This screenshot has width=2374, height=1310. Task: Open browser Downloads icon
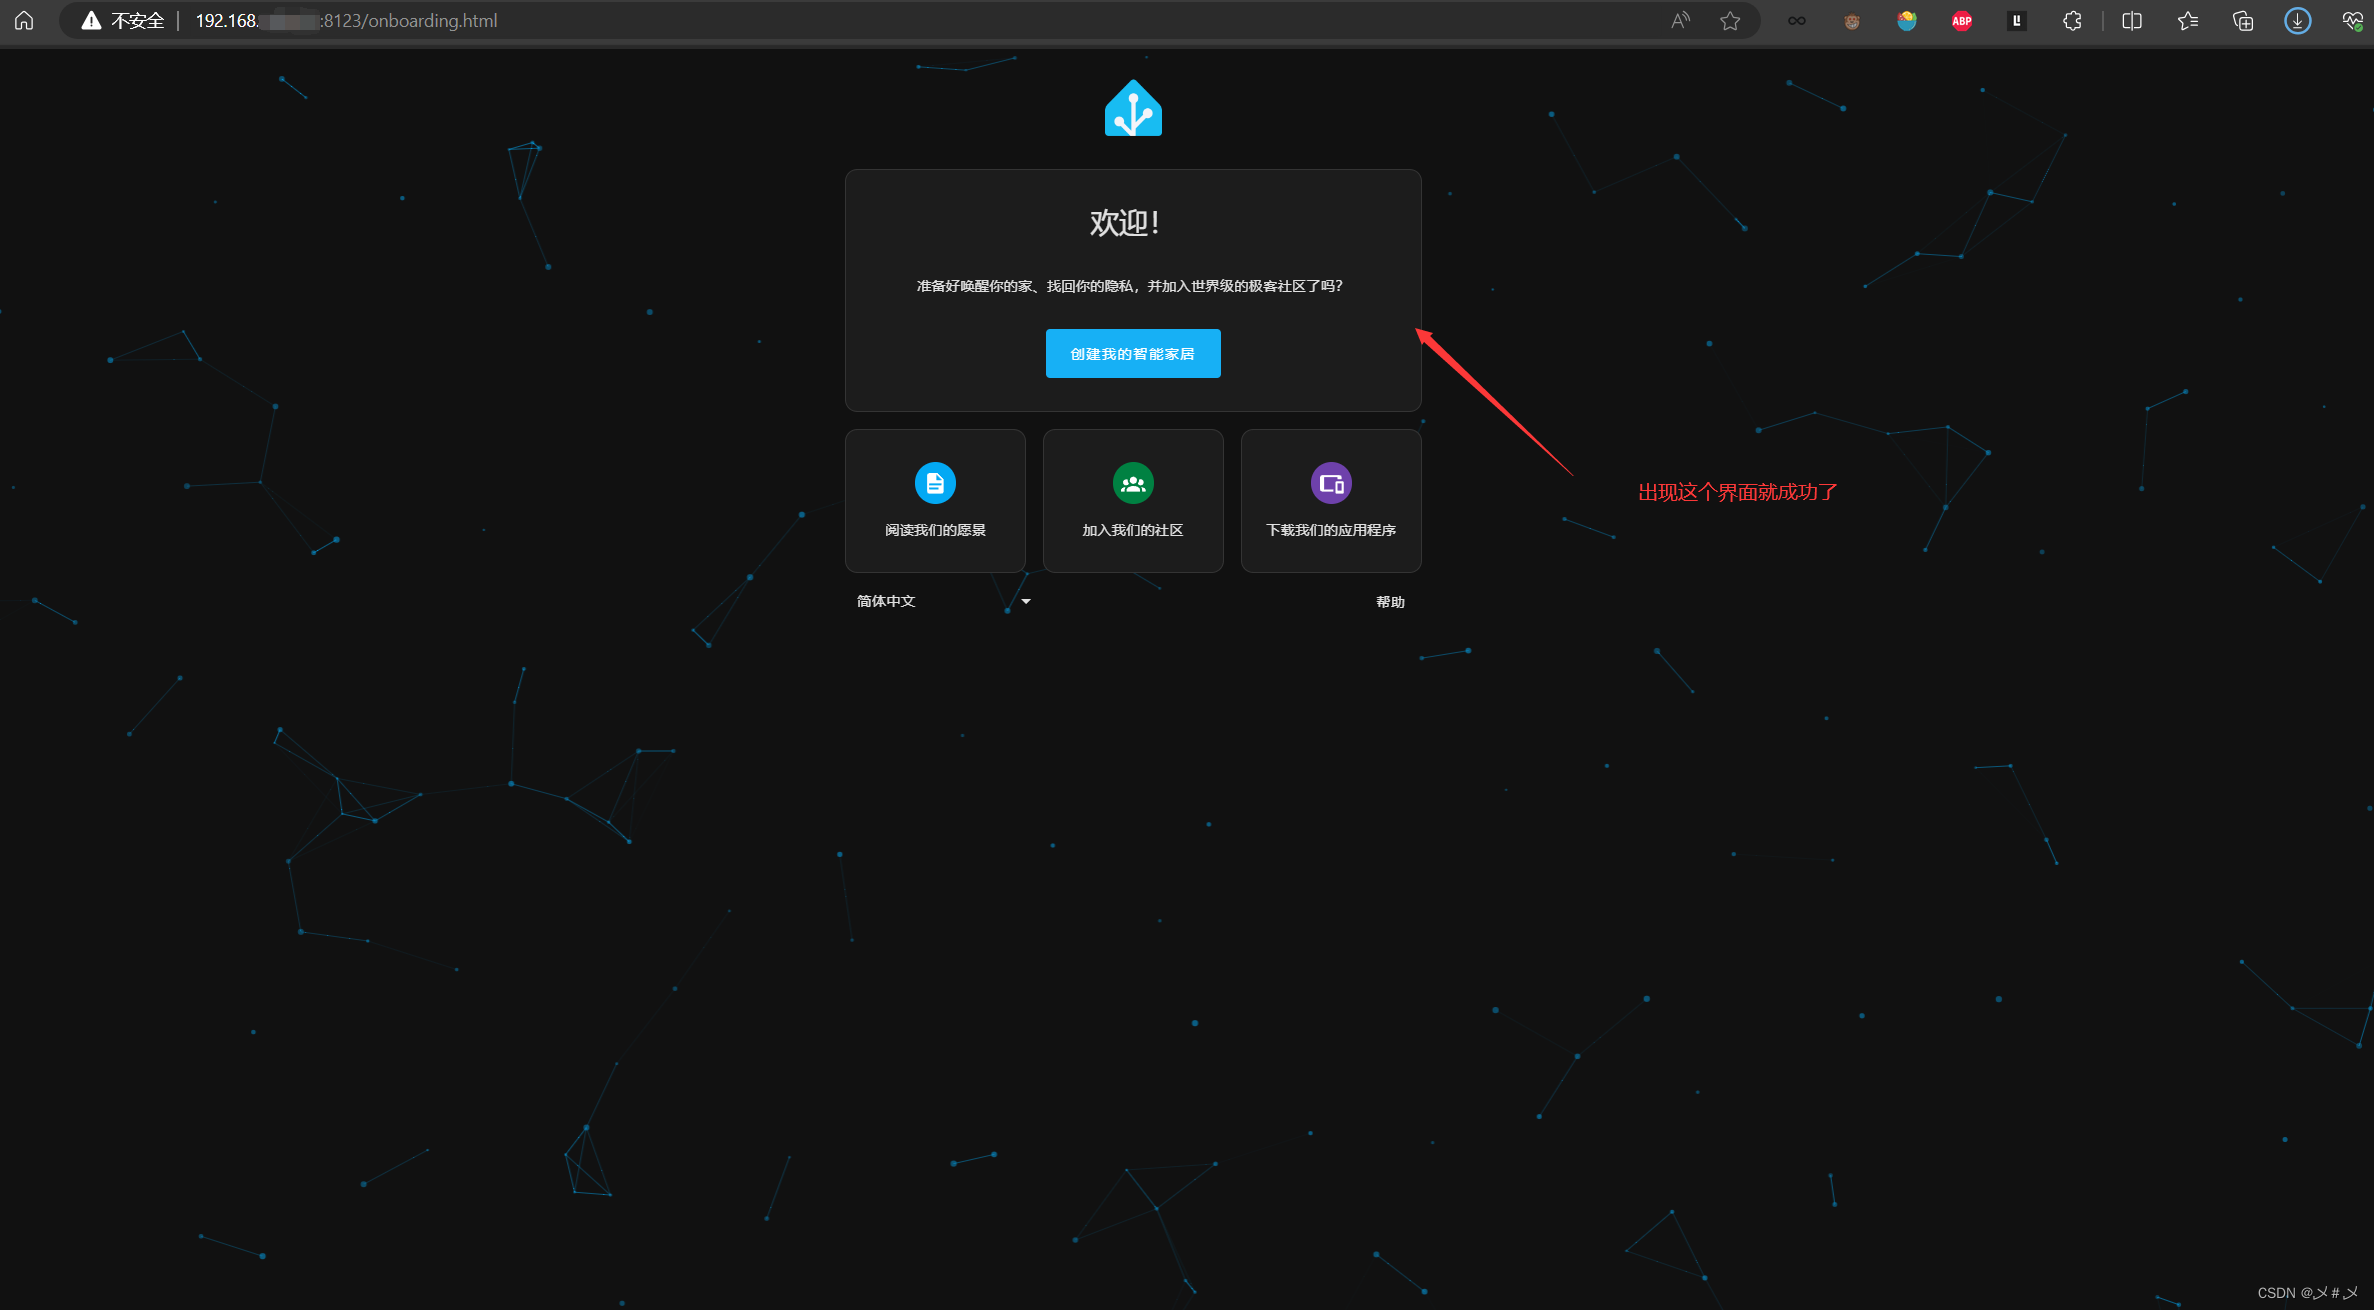coord(2298,21)
